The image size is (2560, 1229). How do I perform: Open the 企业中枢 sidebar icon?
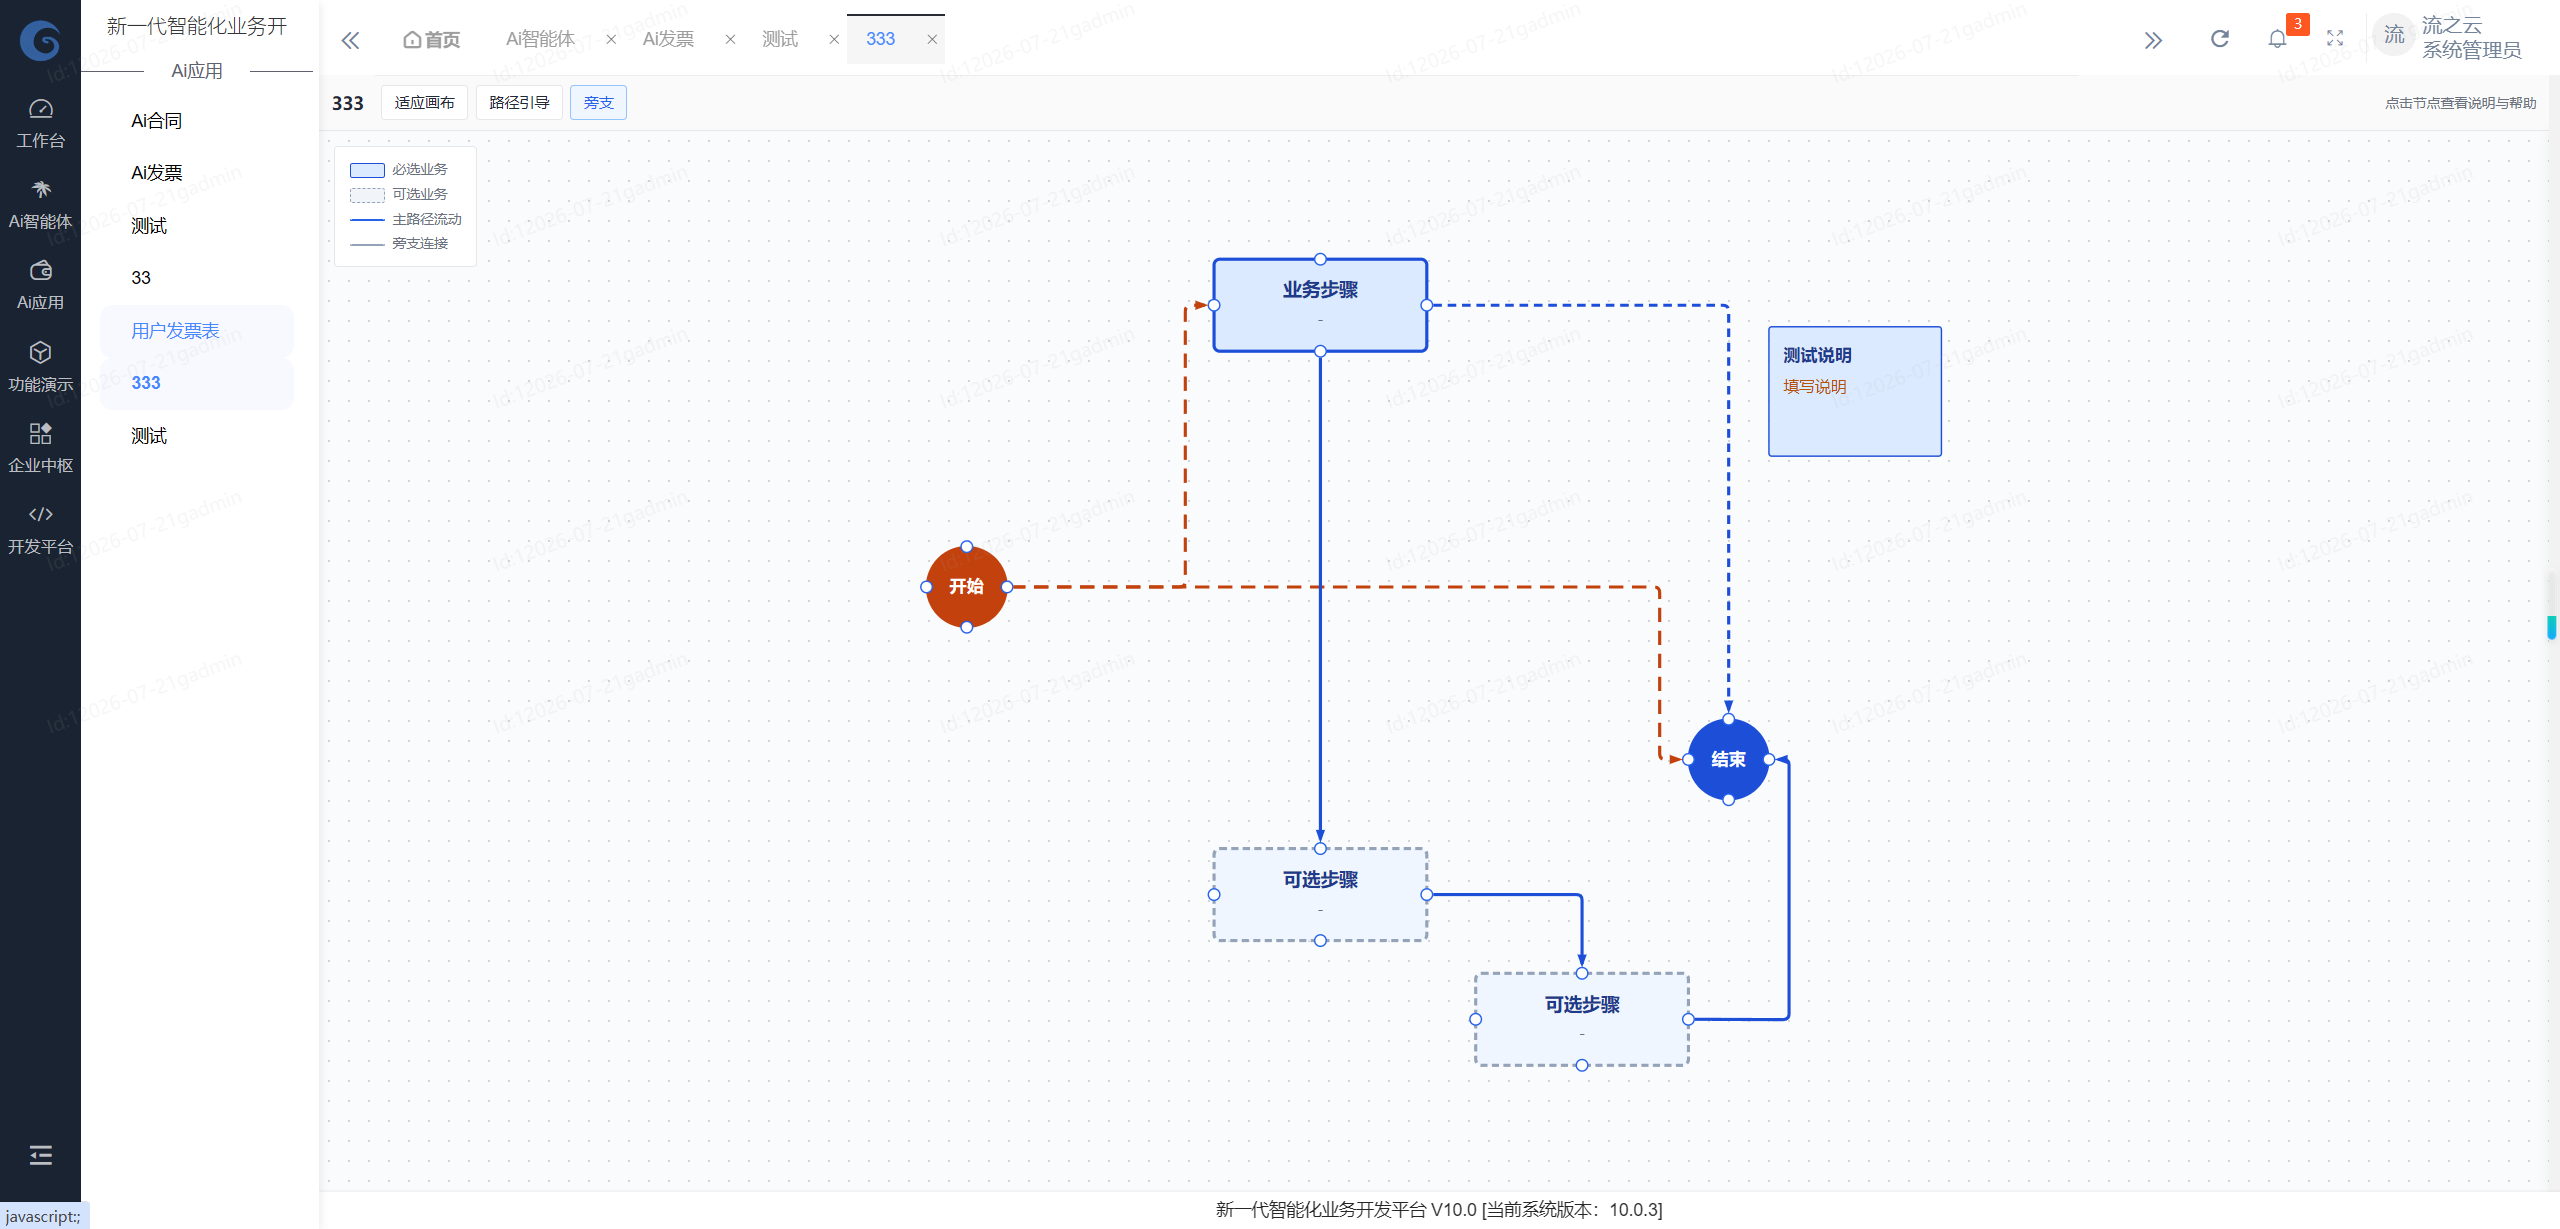[x=40, y=448]
